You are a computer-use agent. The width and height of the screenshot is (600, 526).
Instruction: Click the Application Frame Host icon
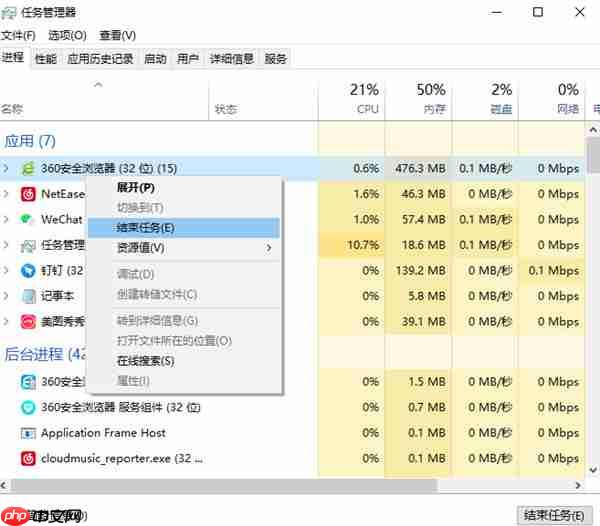(28, 433)
